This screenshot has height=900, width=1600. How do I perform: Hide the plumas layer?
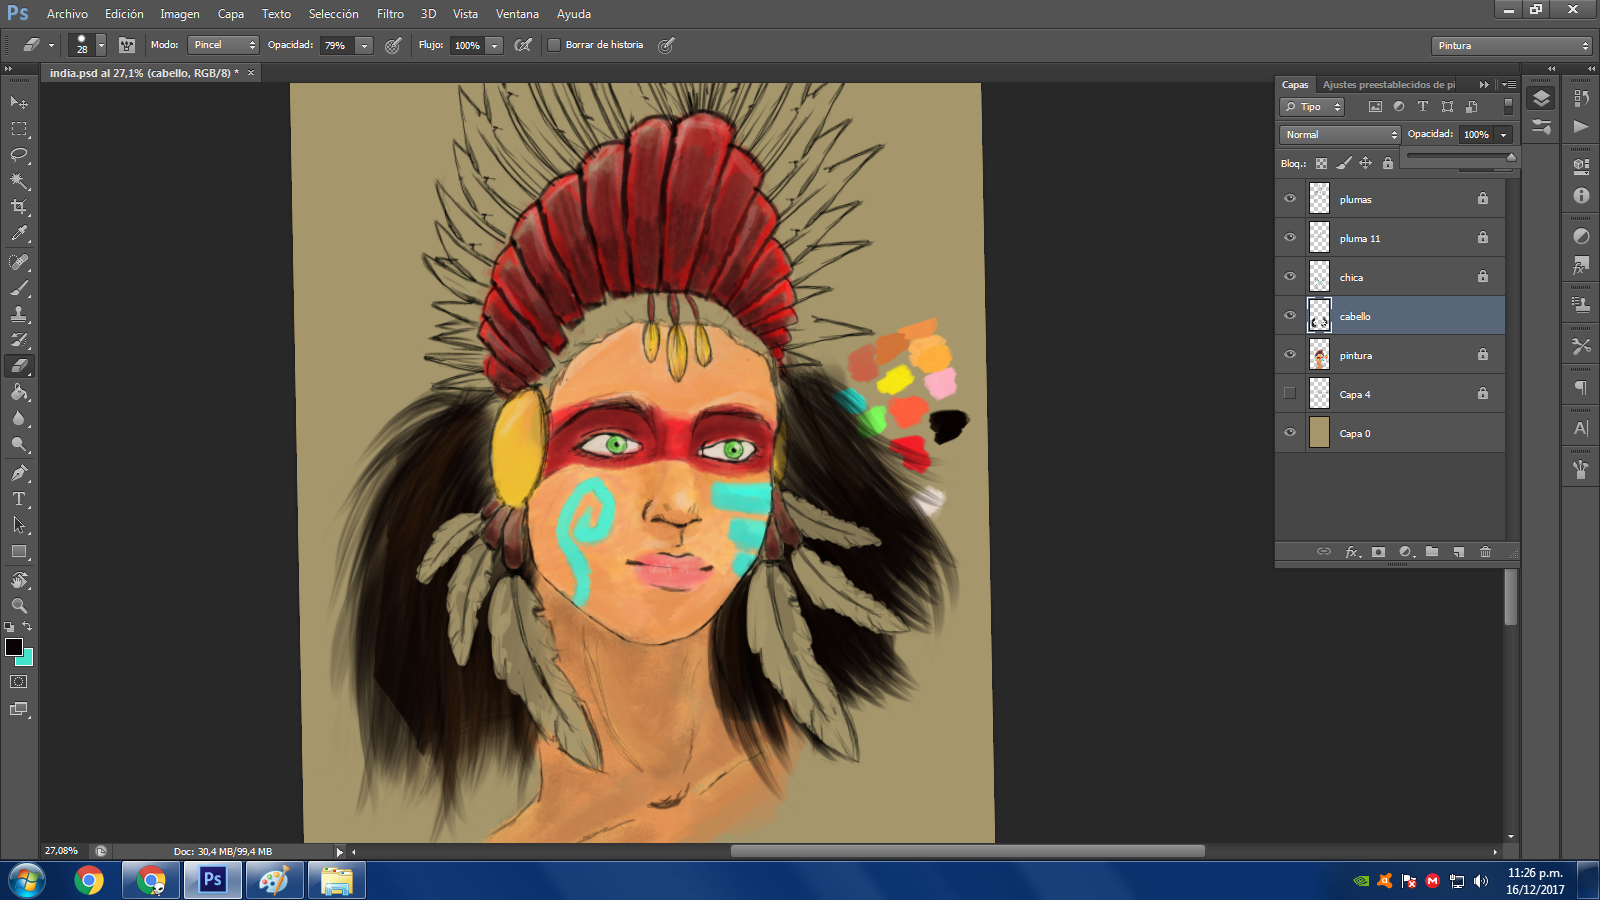(x=1290, y=198)
